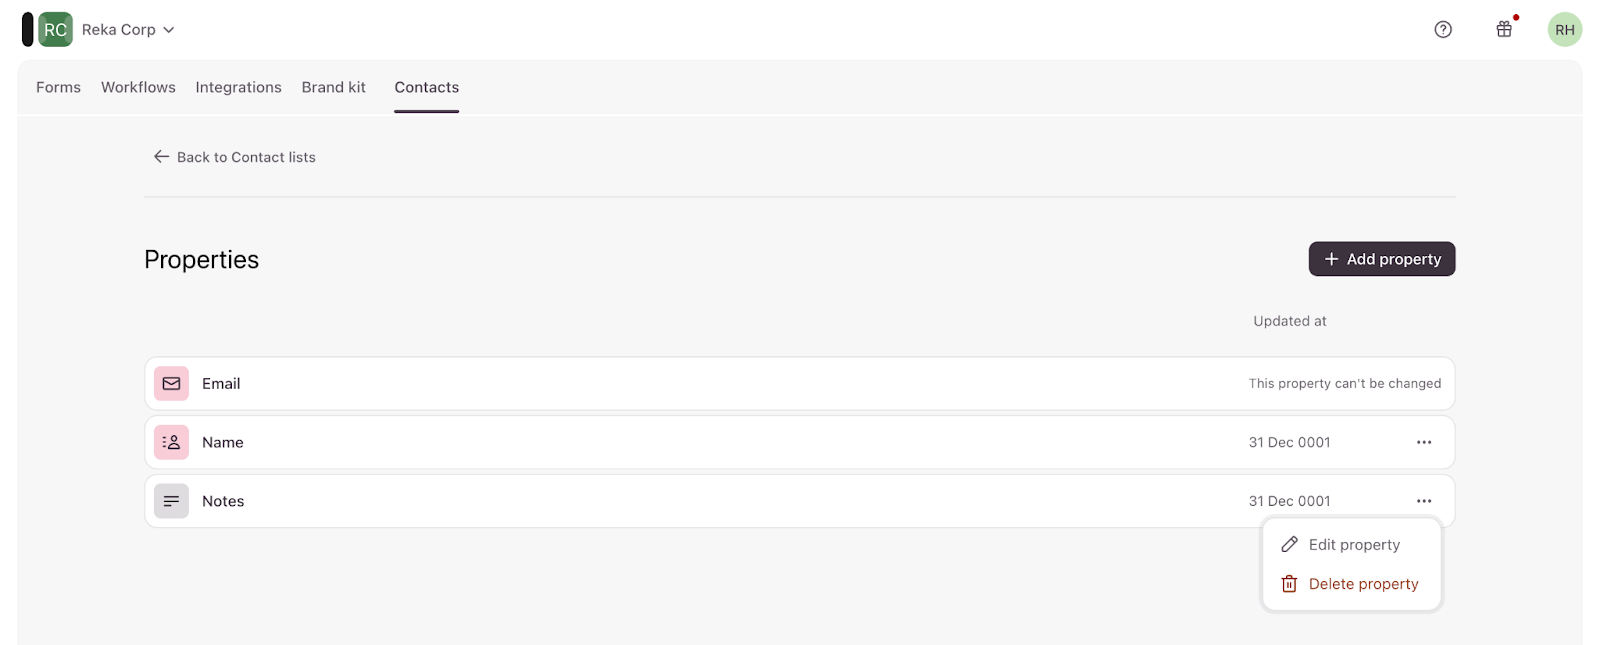The image size is (1600, 645).
Task: Click the Name property person icon
Action: [171, 442]
